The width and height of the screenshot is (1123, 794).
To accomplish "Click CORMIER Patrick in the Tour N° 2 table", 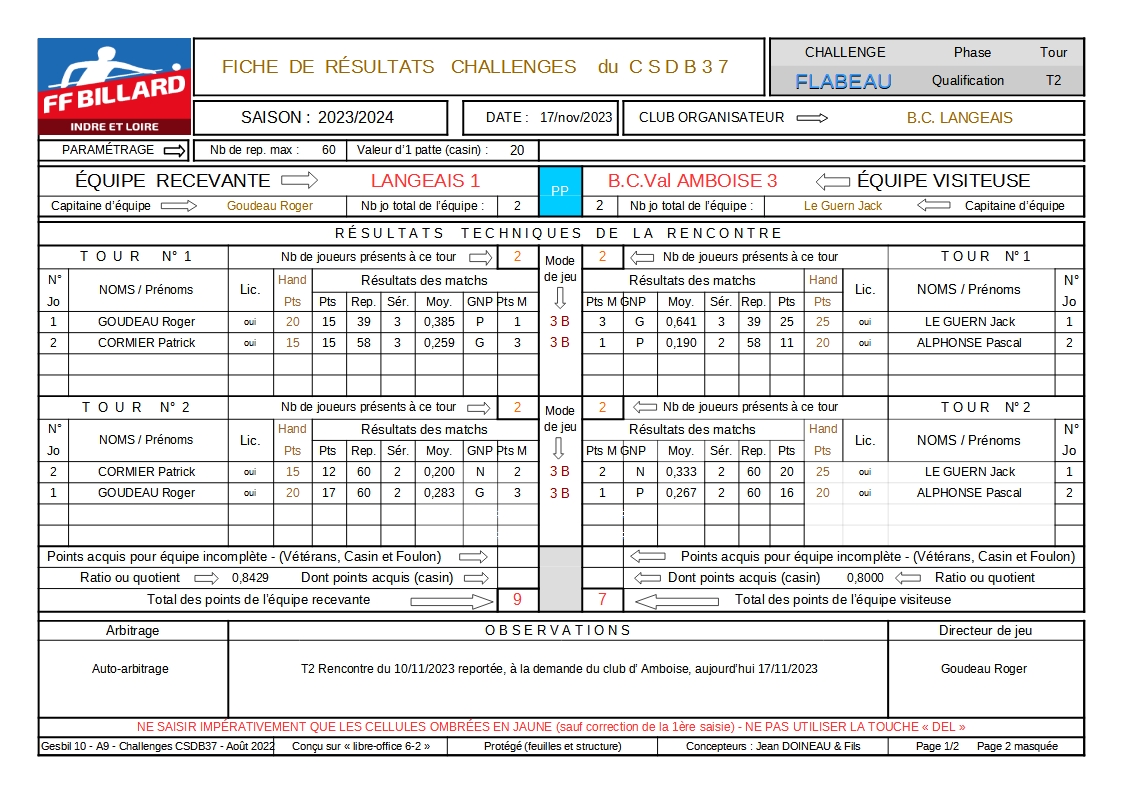I will point(147,472).
